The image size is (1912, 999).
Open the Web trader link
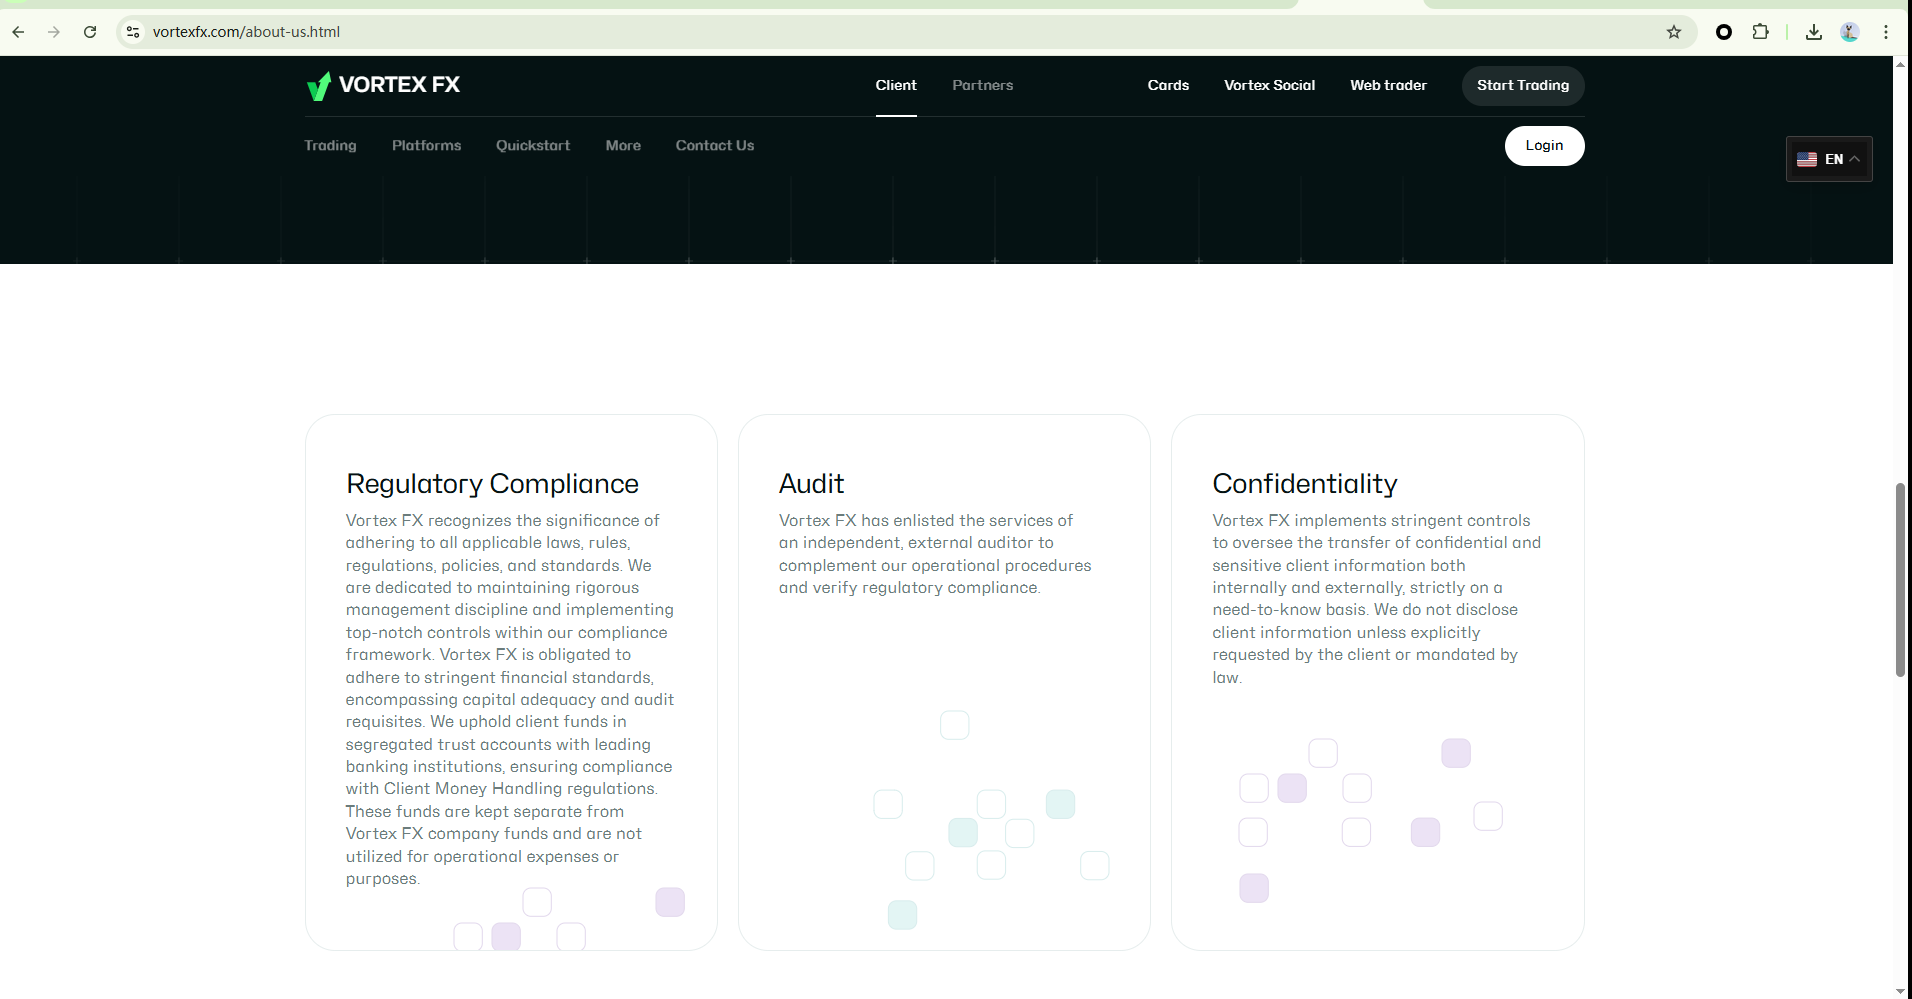coord(1389,85)
